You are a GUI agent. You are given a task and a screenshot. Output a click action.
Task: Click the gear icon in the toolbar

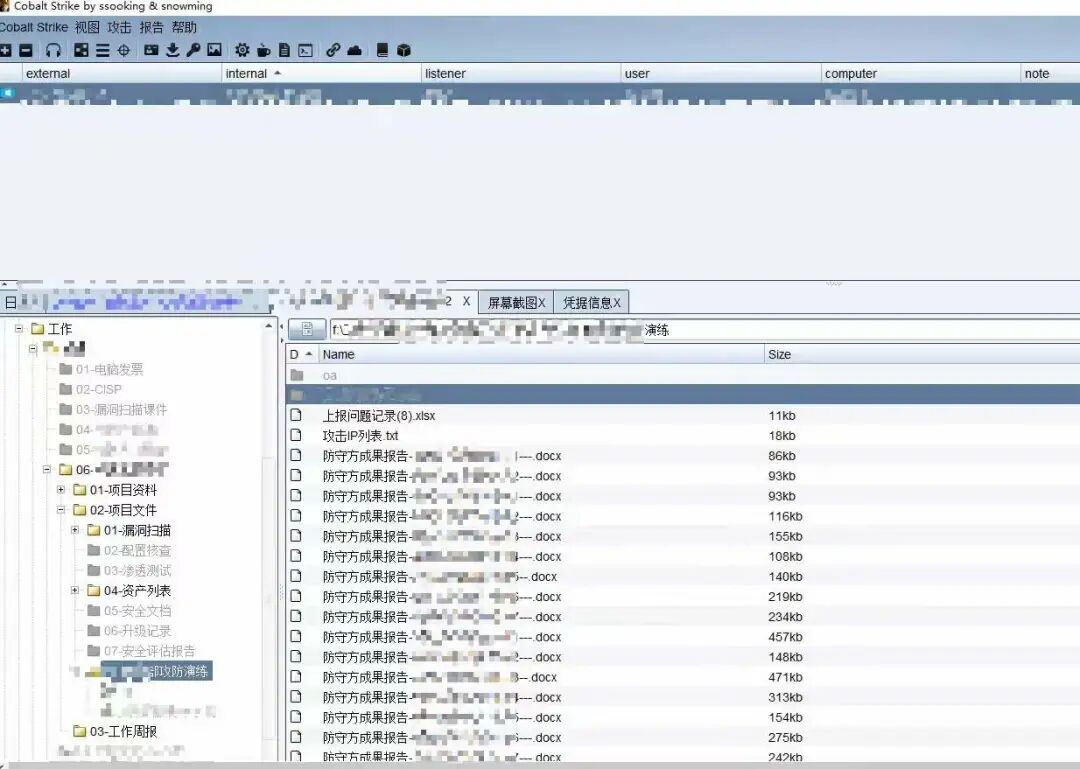tap(242, 50)
